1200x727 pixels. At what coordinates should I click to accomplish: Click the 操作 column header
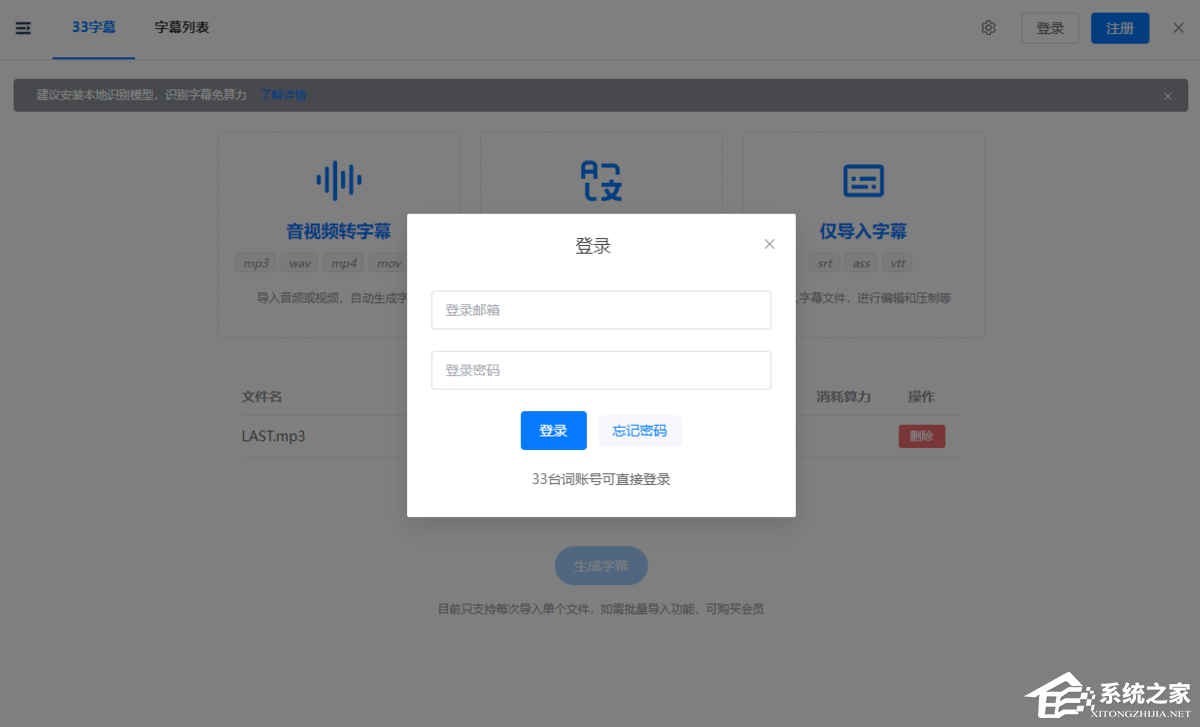point(921,396)
